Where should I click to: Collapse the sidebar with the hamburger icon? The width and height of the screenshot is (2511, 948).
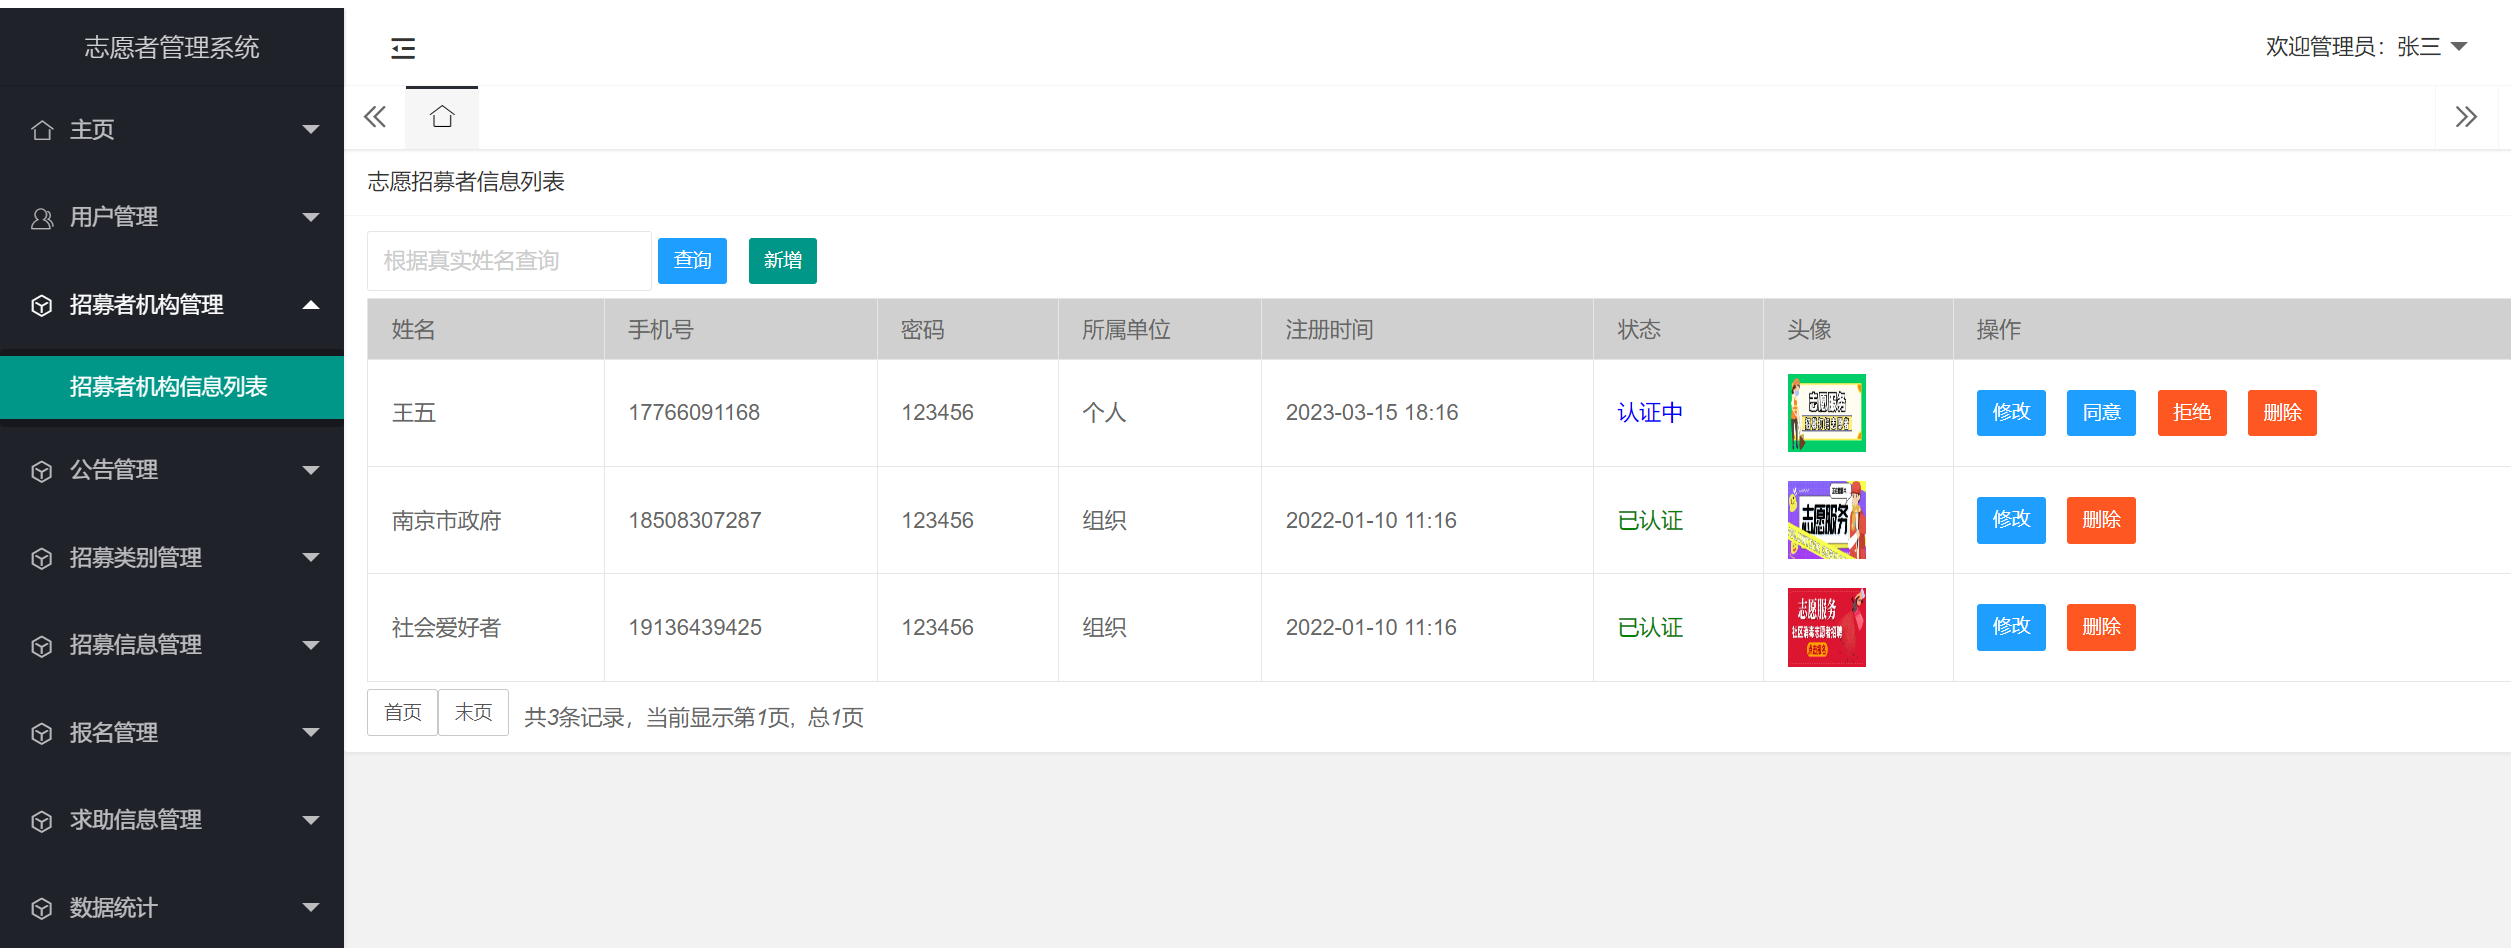tap(402, 48)
